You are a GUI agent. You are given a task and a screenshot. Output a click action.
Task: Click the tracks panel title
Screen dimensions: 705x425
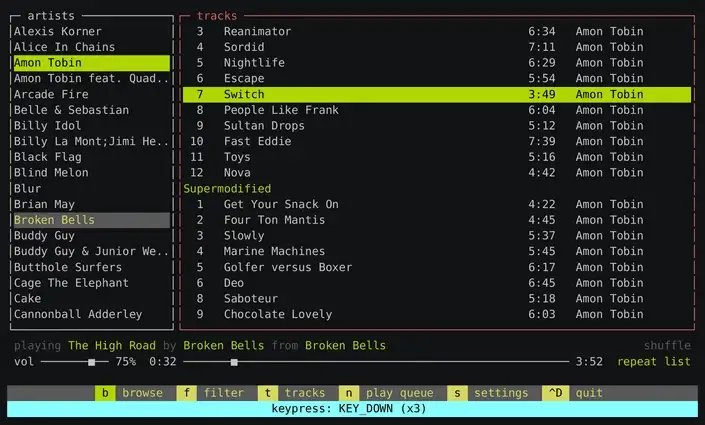point(217,16)
